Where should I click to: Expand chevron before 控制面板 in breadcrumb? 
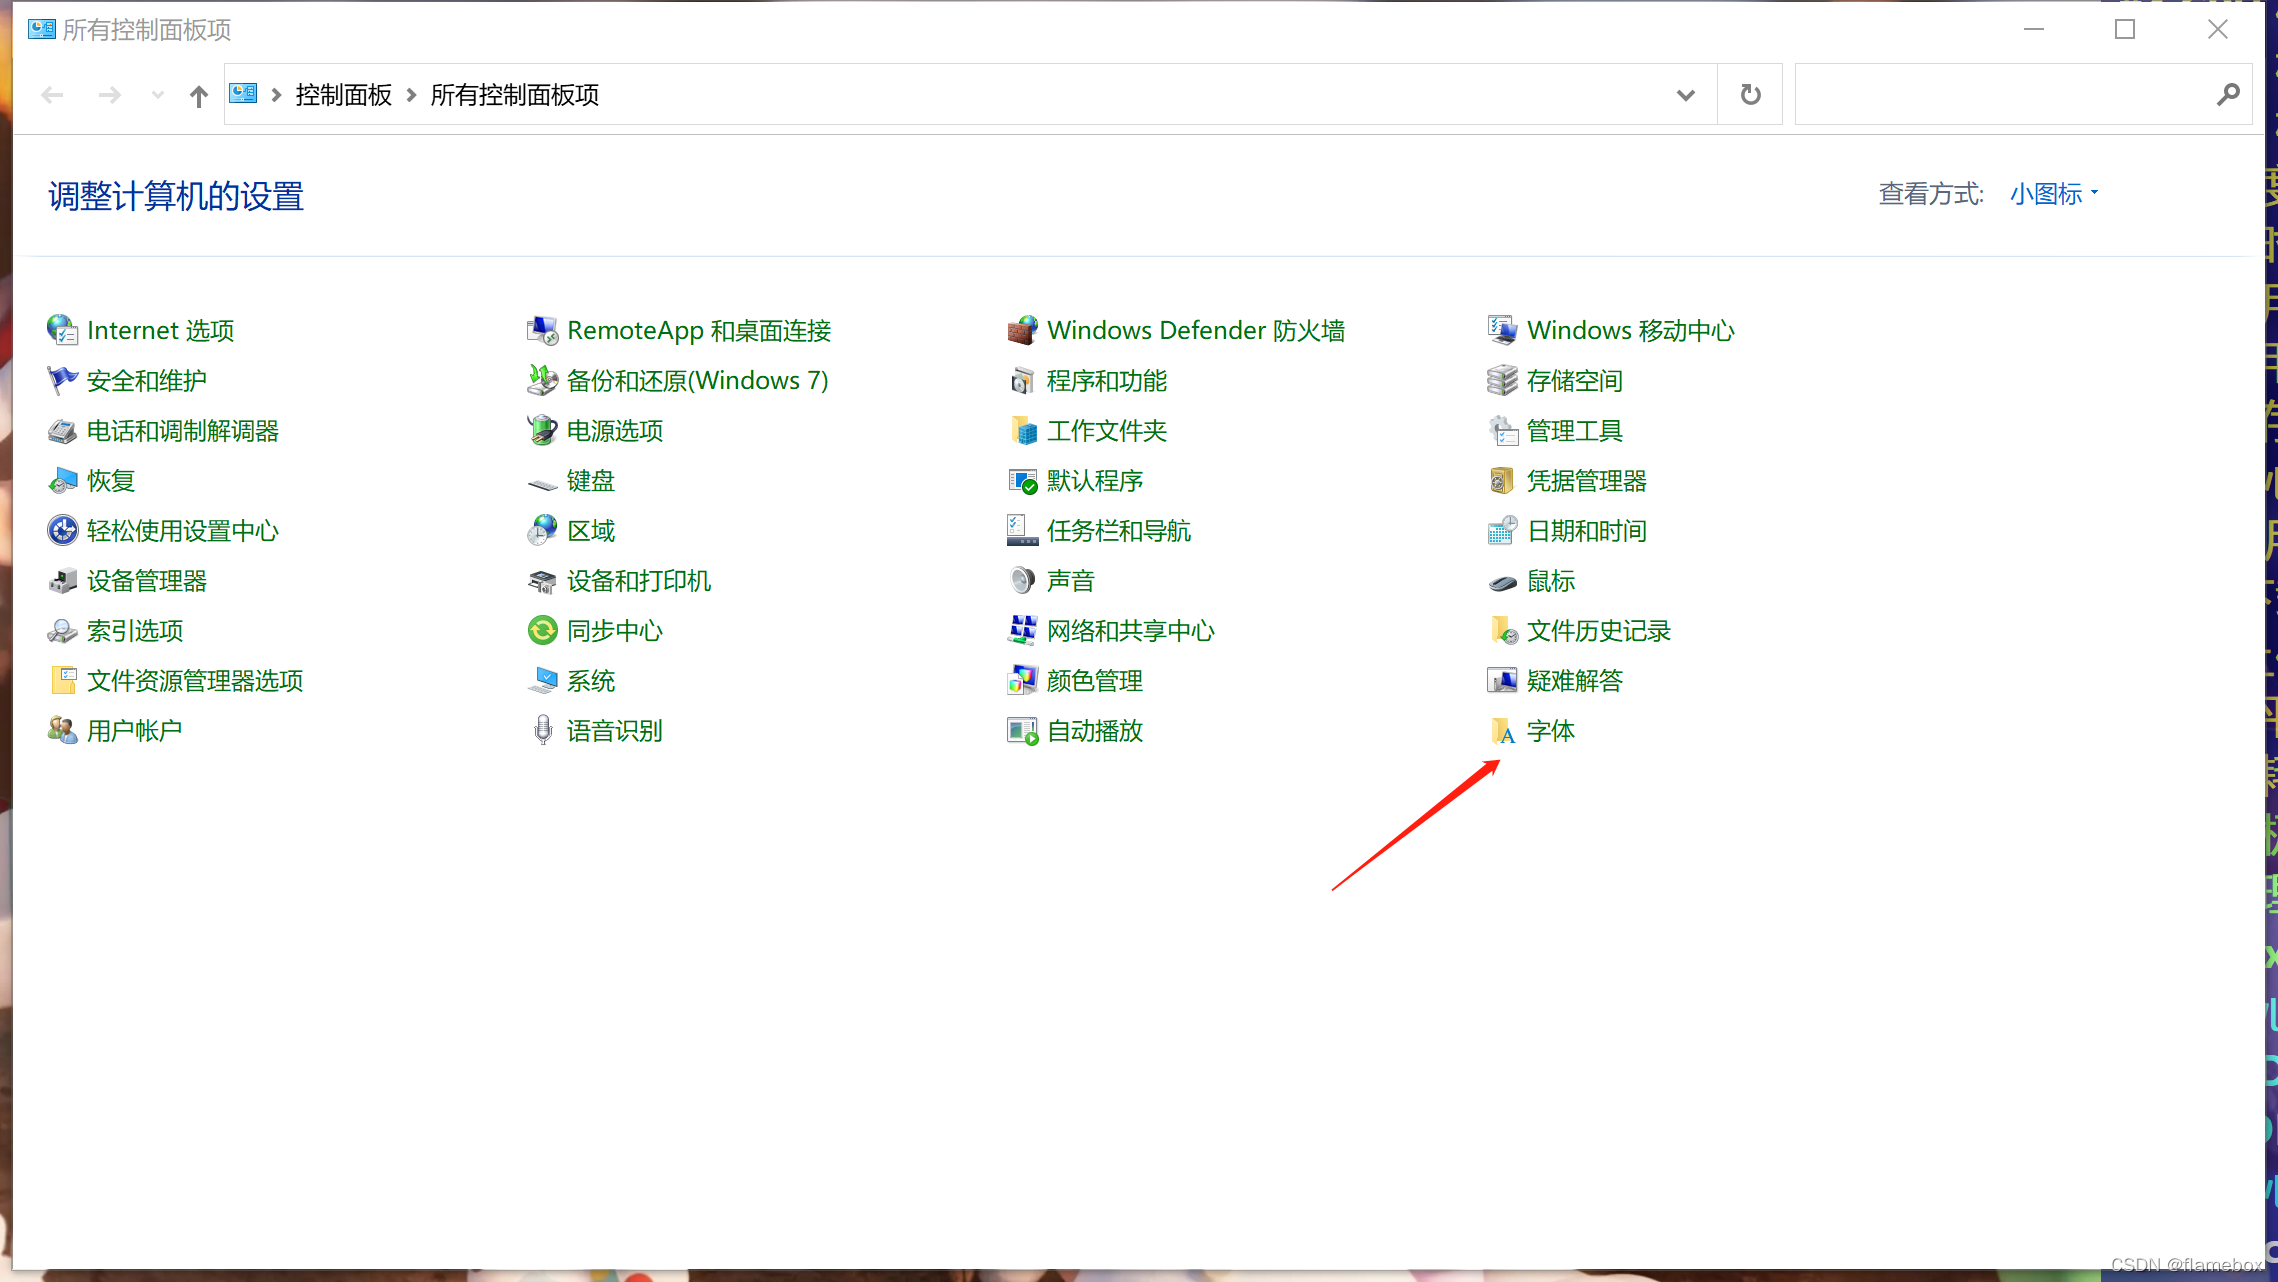point(276,95)
